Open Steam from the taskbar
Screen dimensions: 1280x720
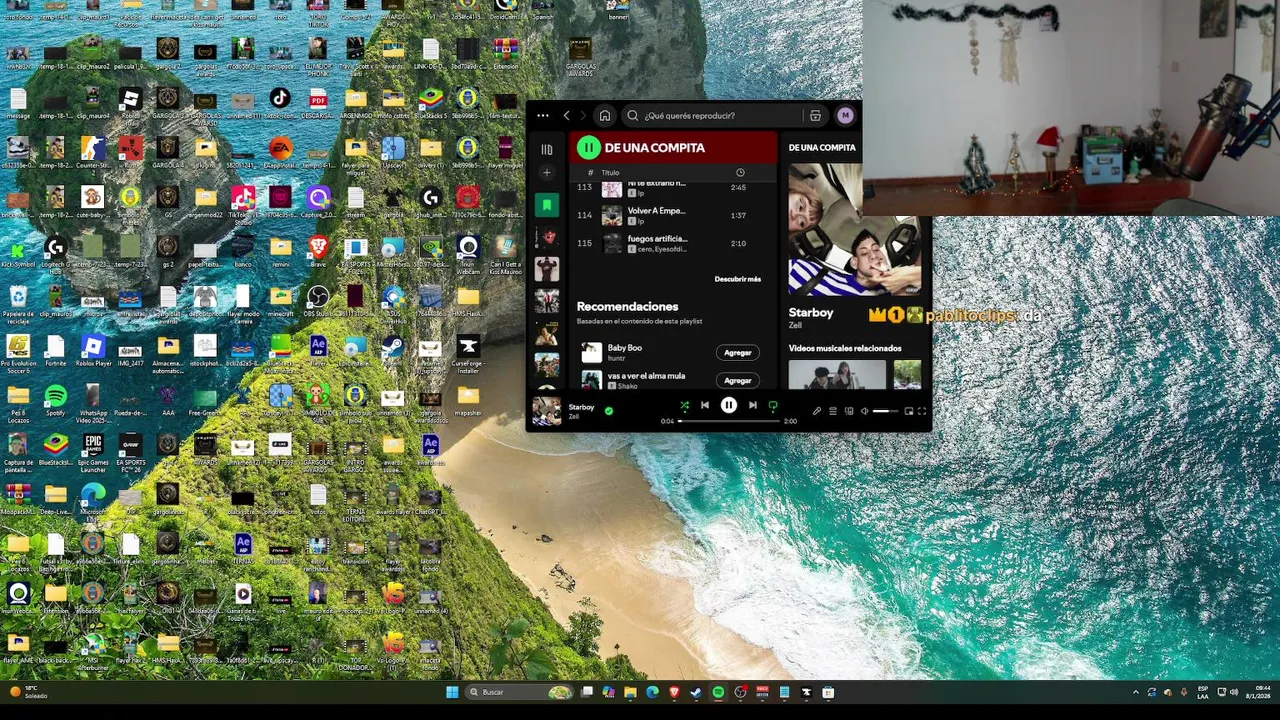click(x=696, y=692)
